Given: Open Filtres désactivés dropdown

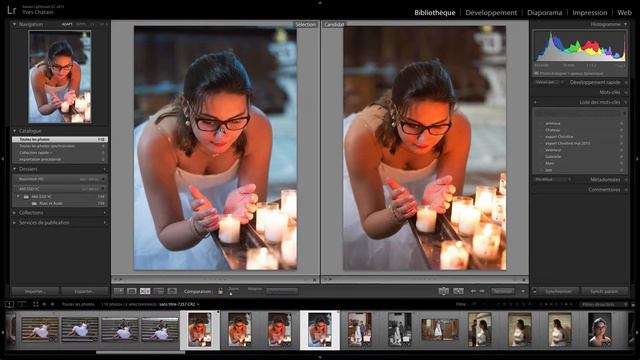Looking at the screenshot, I should click(x=604, y=304).
